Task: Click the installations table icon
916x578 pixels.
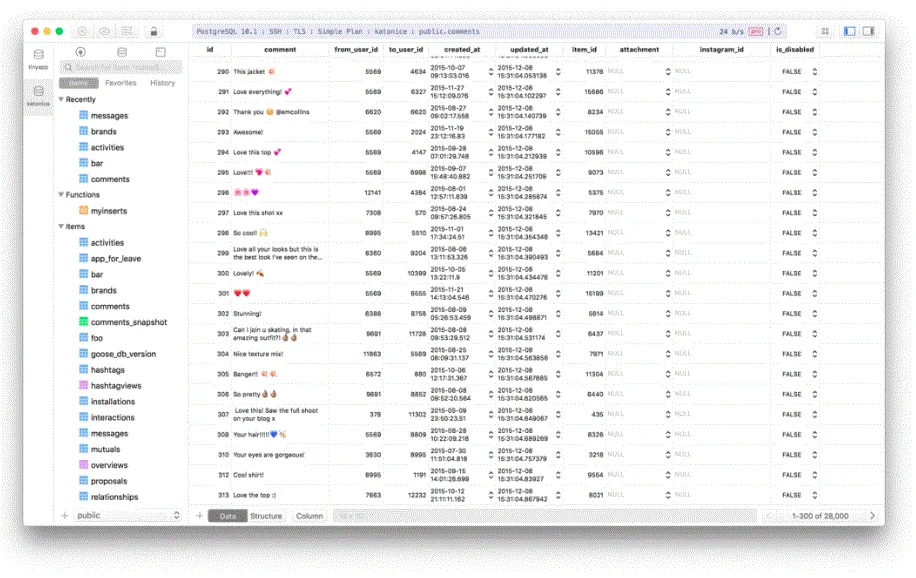Action: [84, 402]
